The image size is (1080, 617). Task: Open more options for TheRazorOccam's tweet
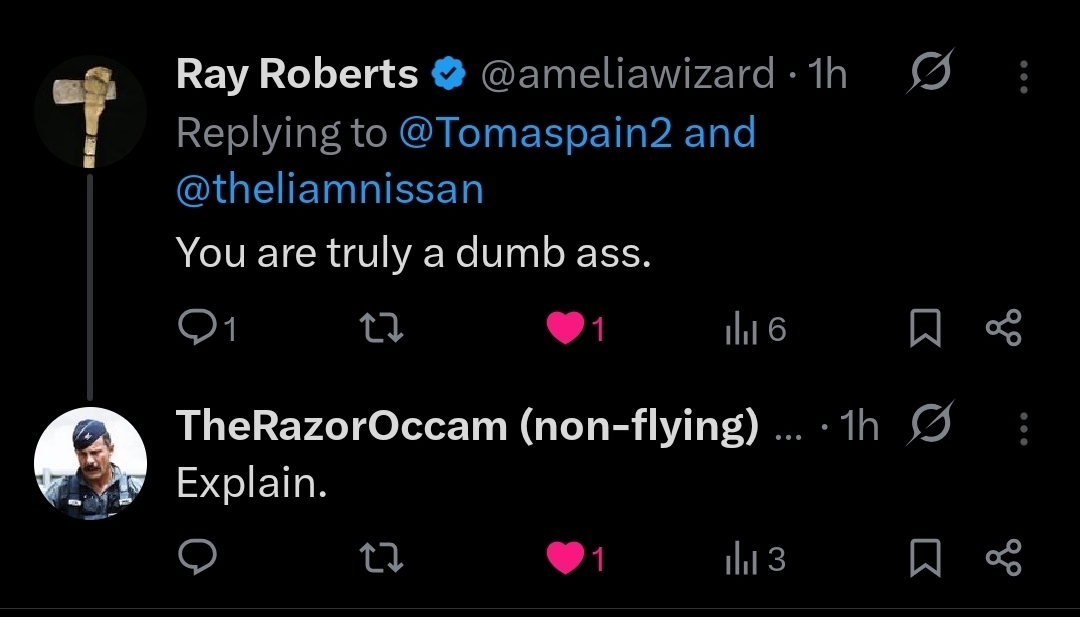pyautogui.click(x=1023, y=428)
